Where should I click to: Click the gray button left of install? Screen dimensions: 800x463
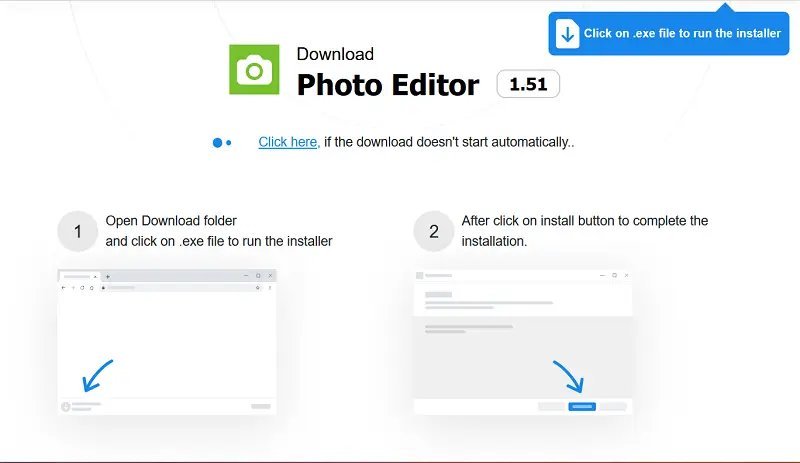coord(550,406)
